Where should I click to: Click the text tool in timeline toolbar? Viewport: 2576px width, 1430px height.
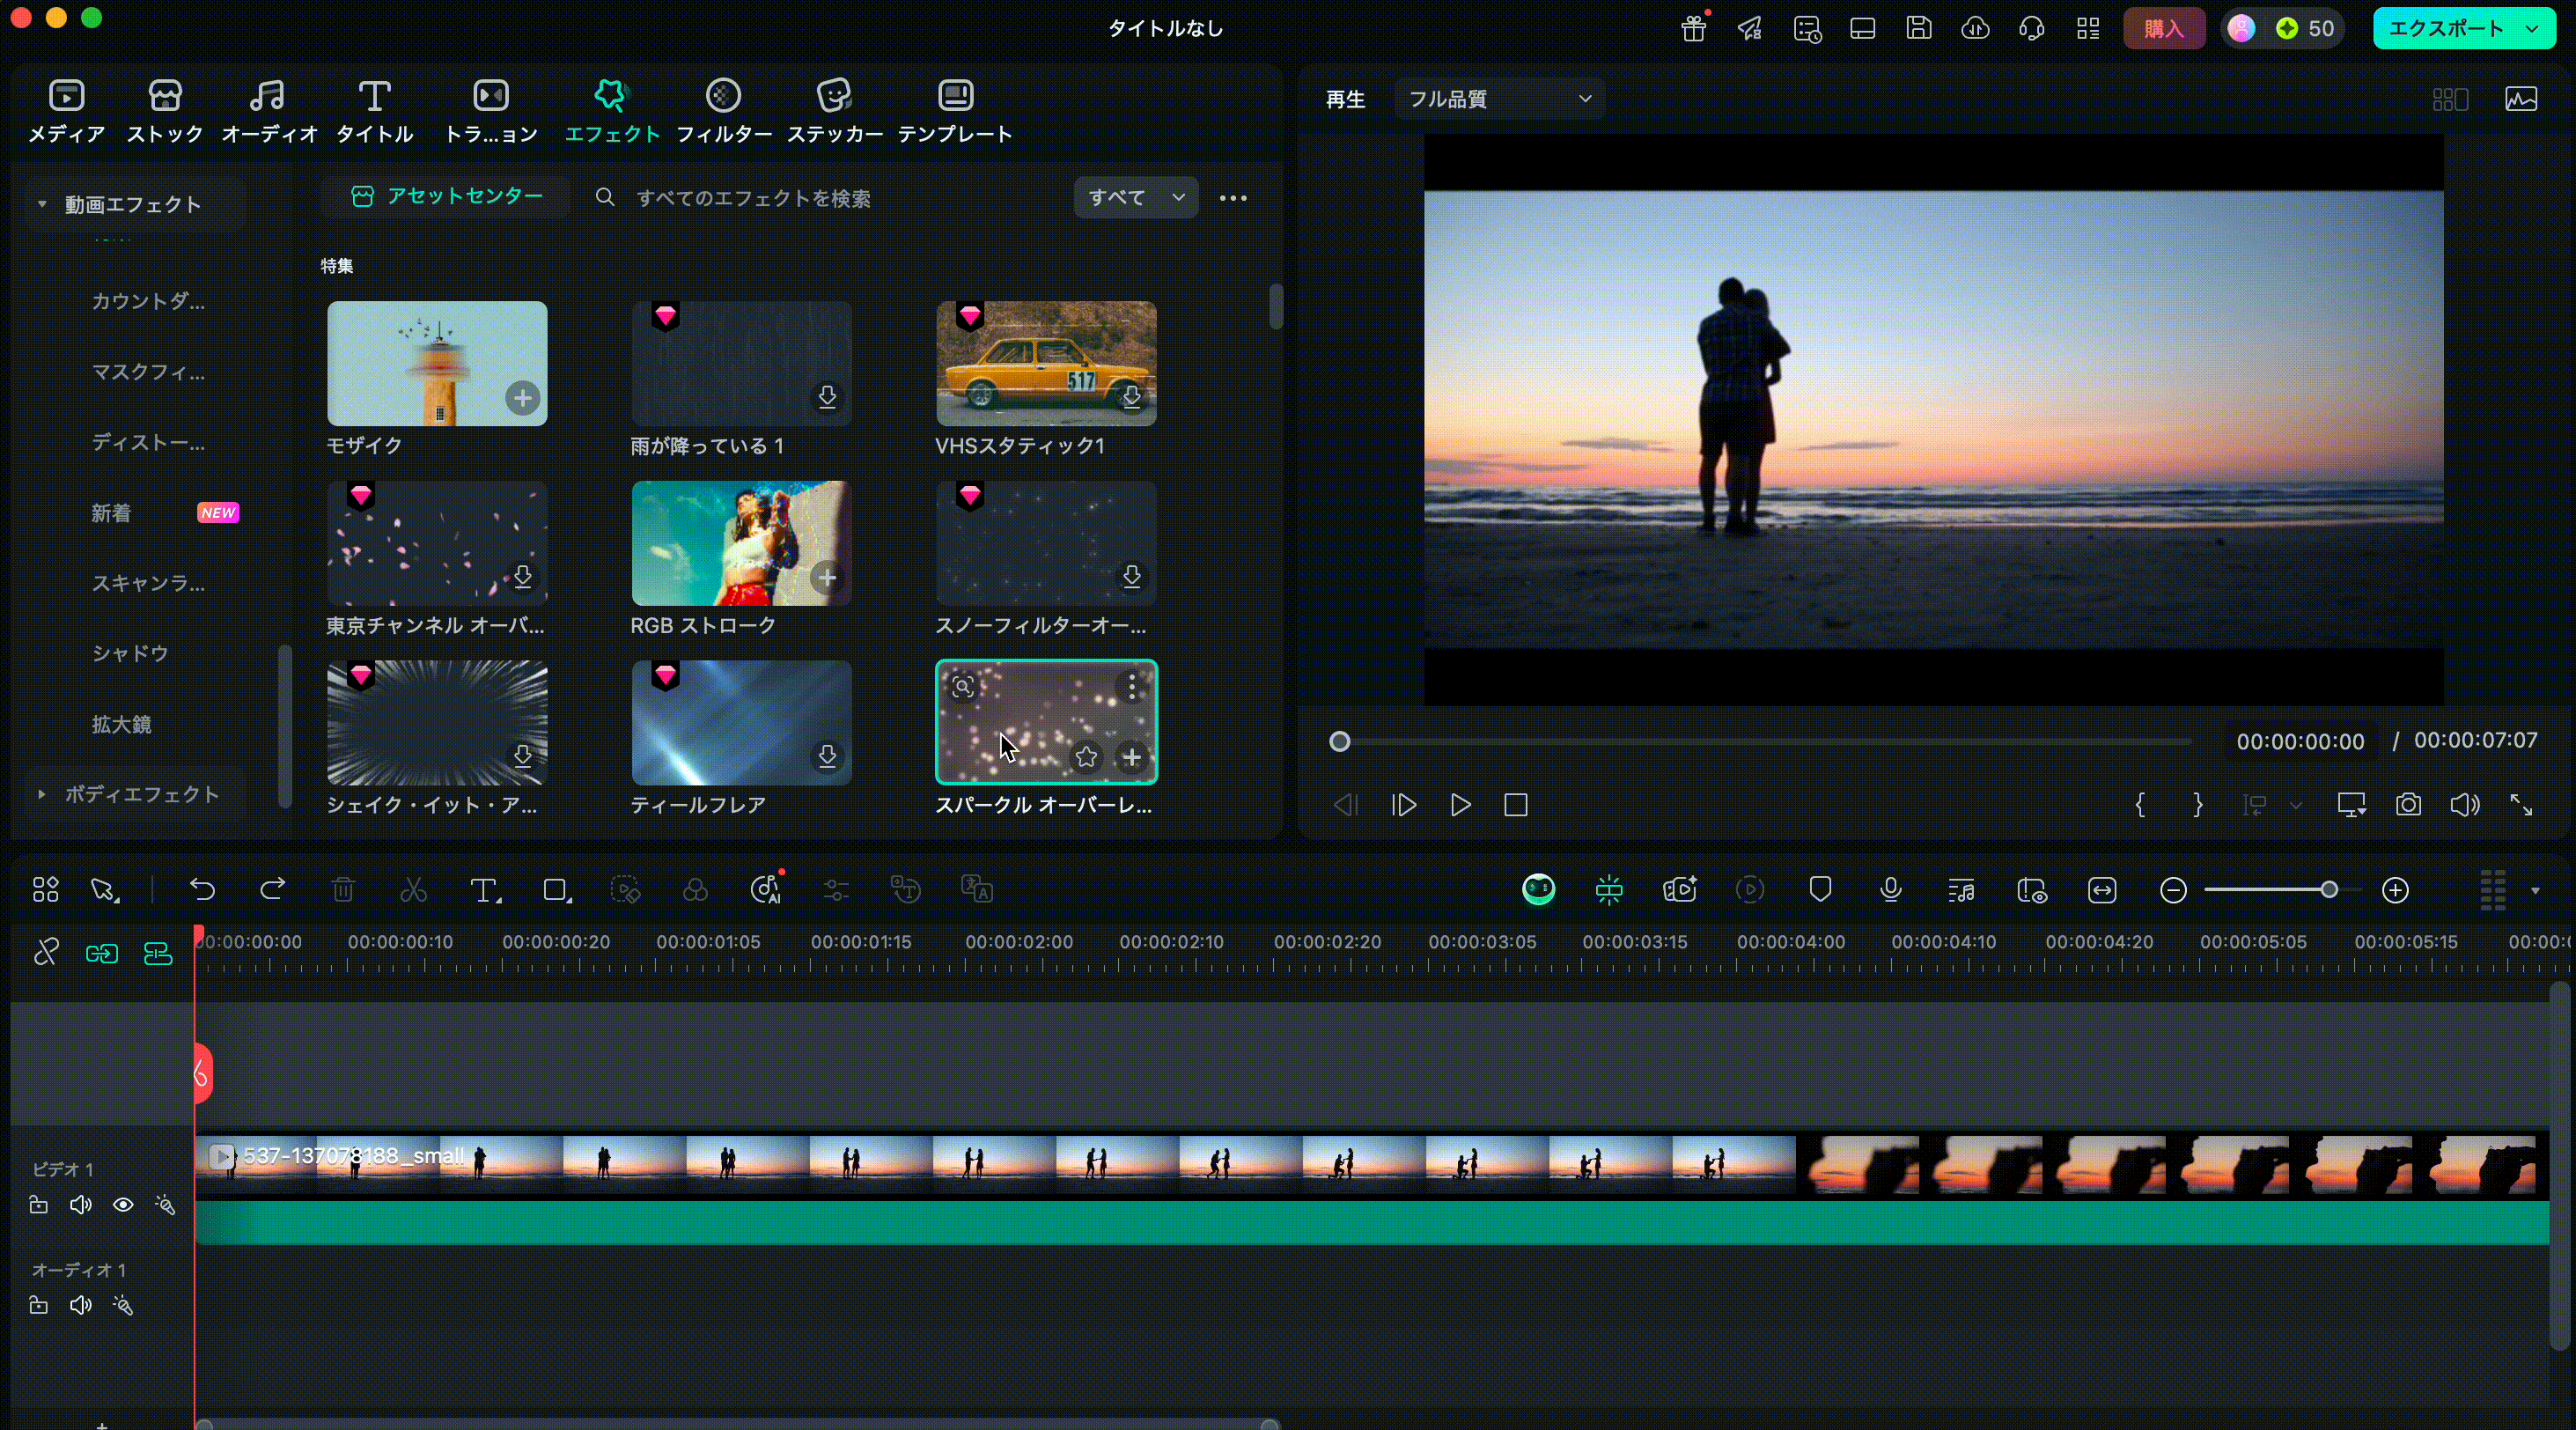(x=485, y=889)
